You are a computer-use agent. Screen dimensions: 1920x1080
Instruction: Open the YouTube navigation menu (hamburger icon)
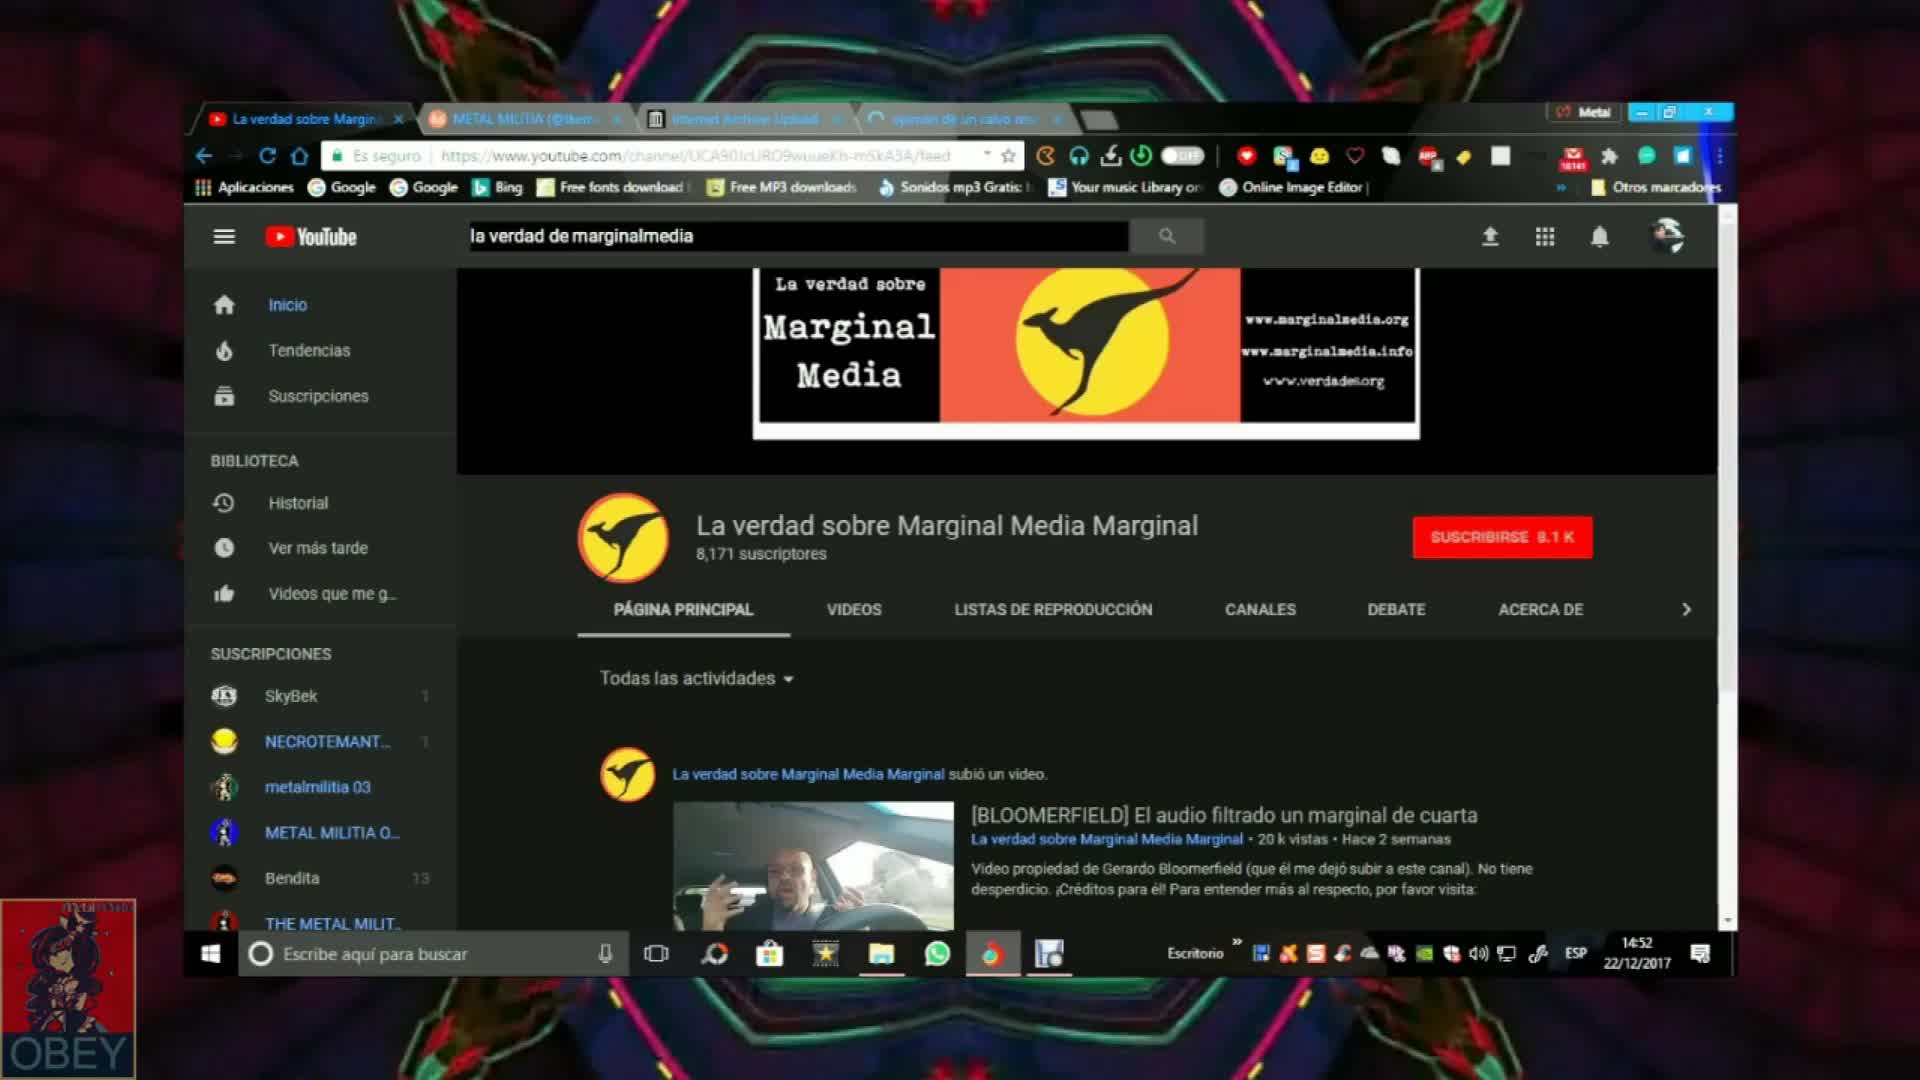224,236
